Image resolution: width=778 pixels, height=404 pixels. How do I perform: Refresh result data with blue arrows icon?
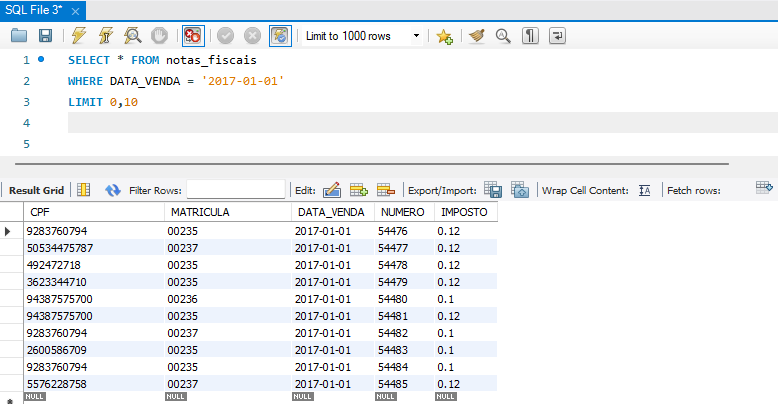(113, 190)
